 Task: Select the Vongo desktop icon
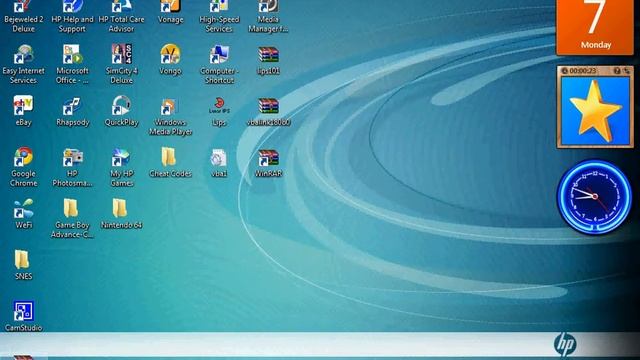pyautogui.click(x=170, y=60)
